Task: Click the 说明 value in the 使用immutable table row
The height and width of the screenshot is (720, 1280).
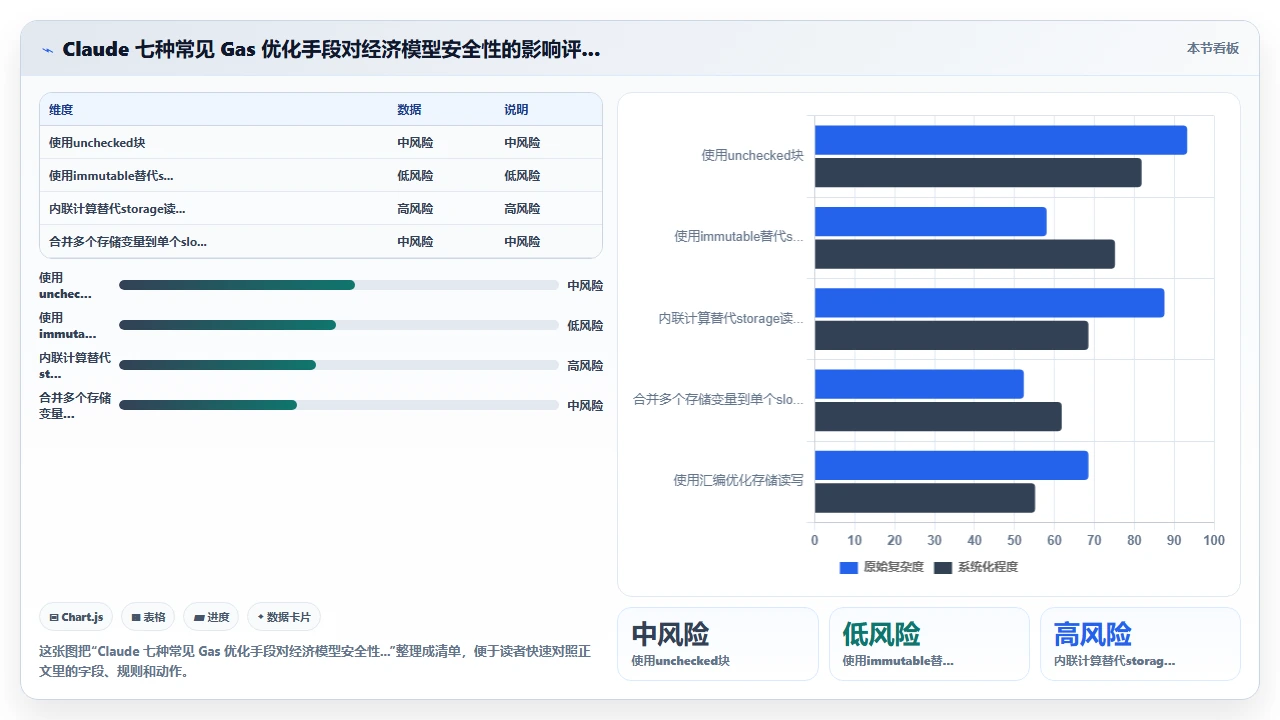Action: (522, 176)
